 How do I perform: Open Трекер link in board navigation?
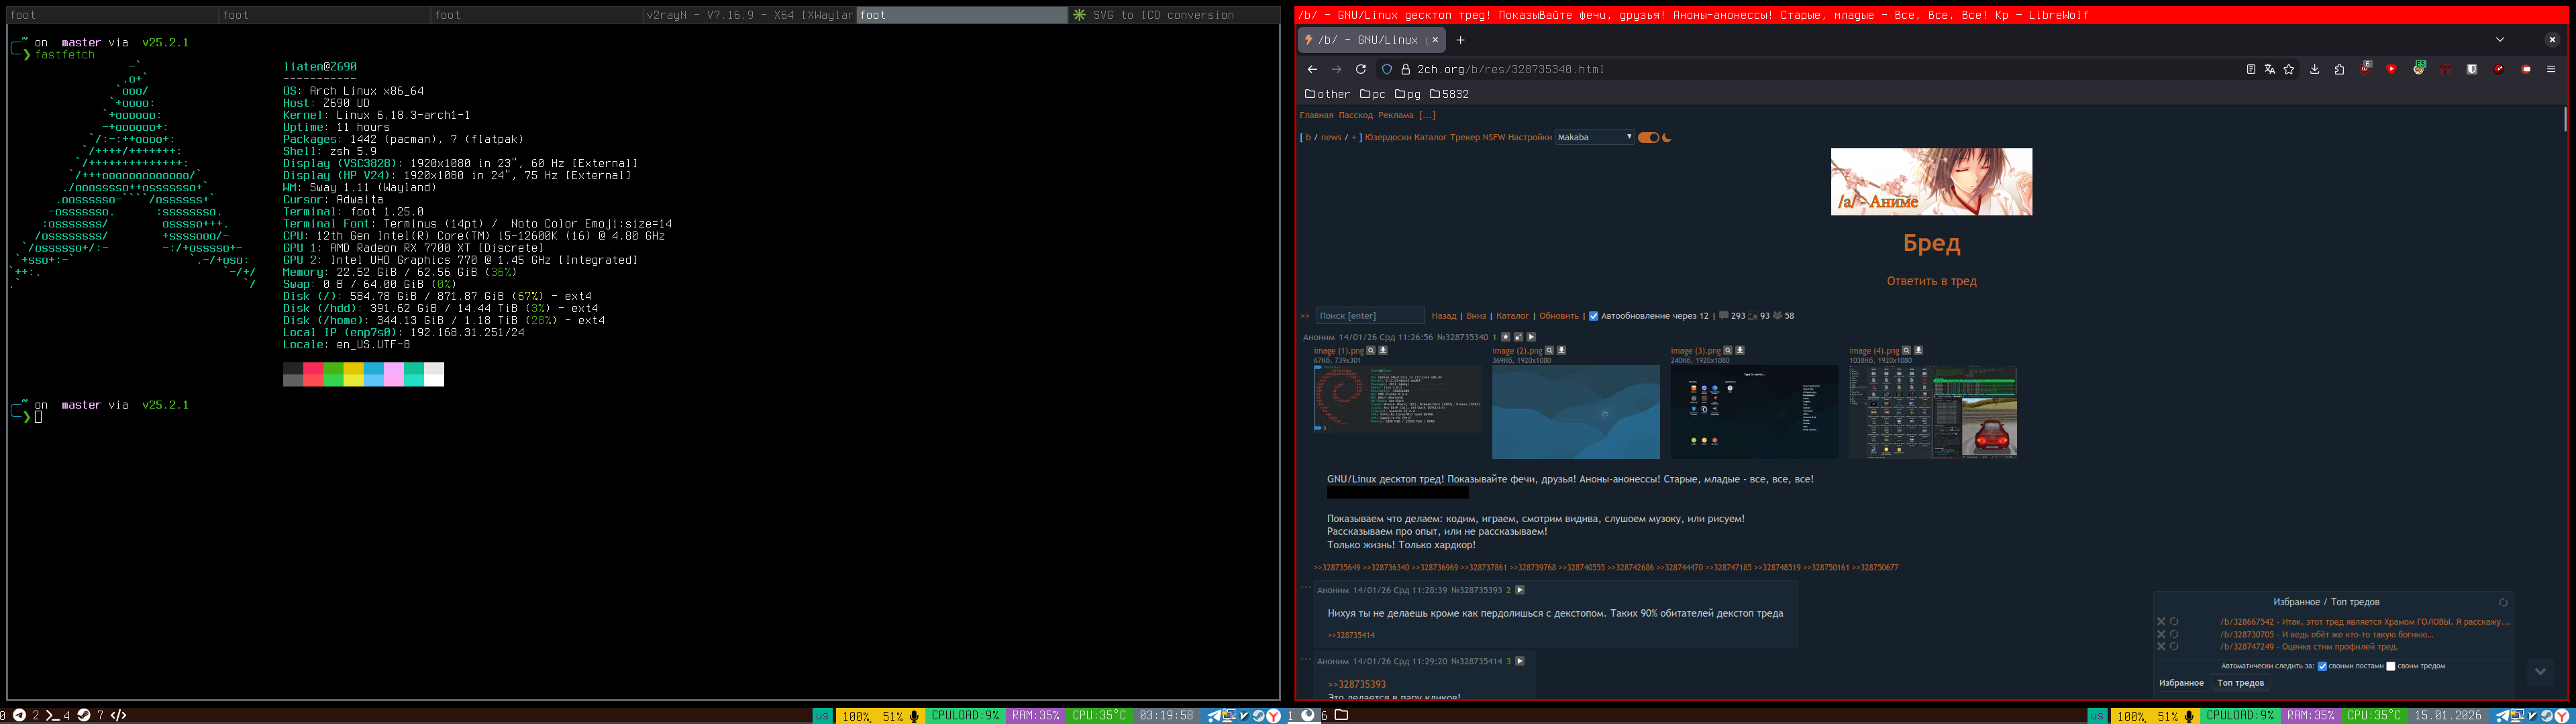point(1464,137)
